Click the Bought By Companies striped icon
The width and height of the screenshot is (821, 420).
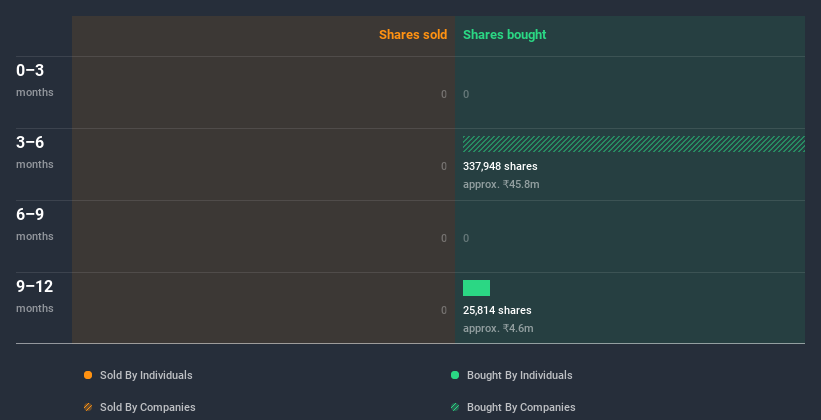click(455, 407)
